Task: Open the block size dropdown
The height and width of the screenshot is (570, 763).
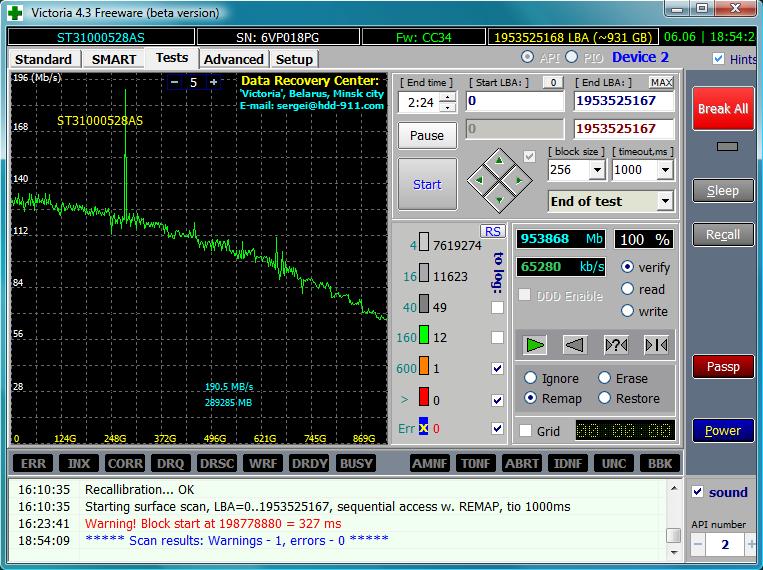Action: [597, 170]
